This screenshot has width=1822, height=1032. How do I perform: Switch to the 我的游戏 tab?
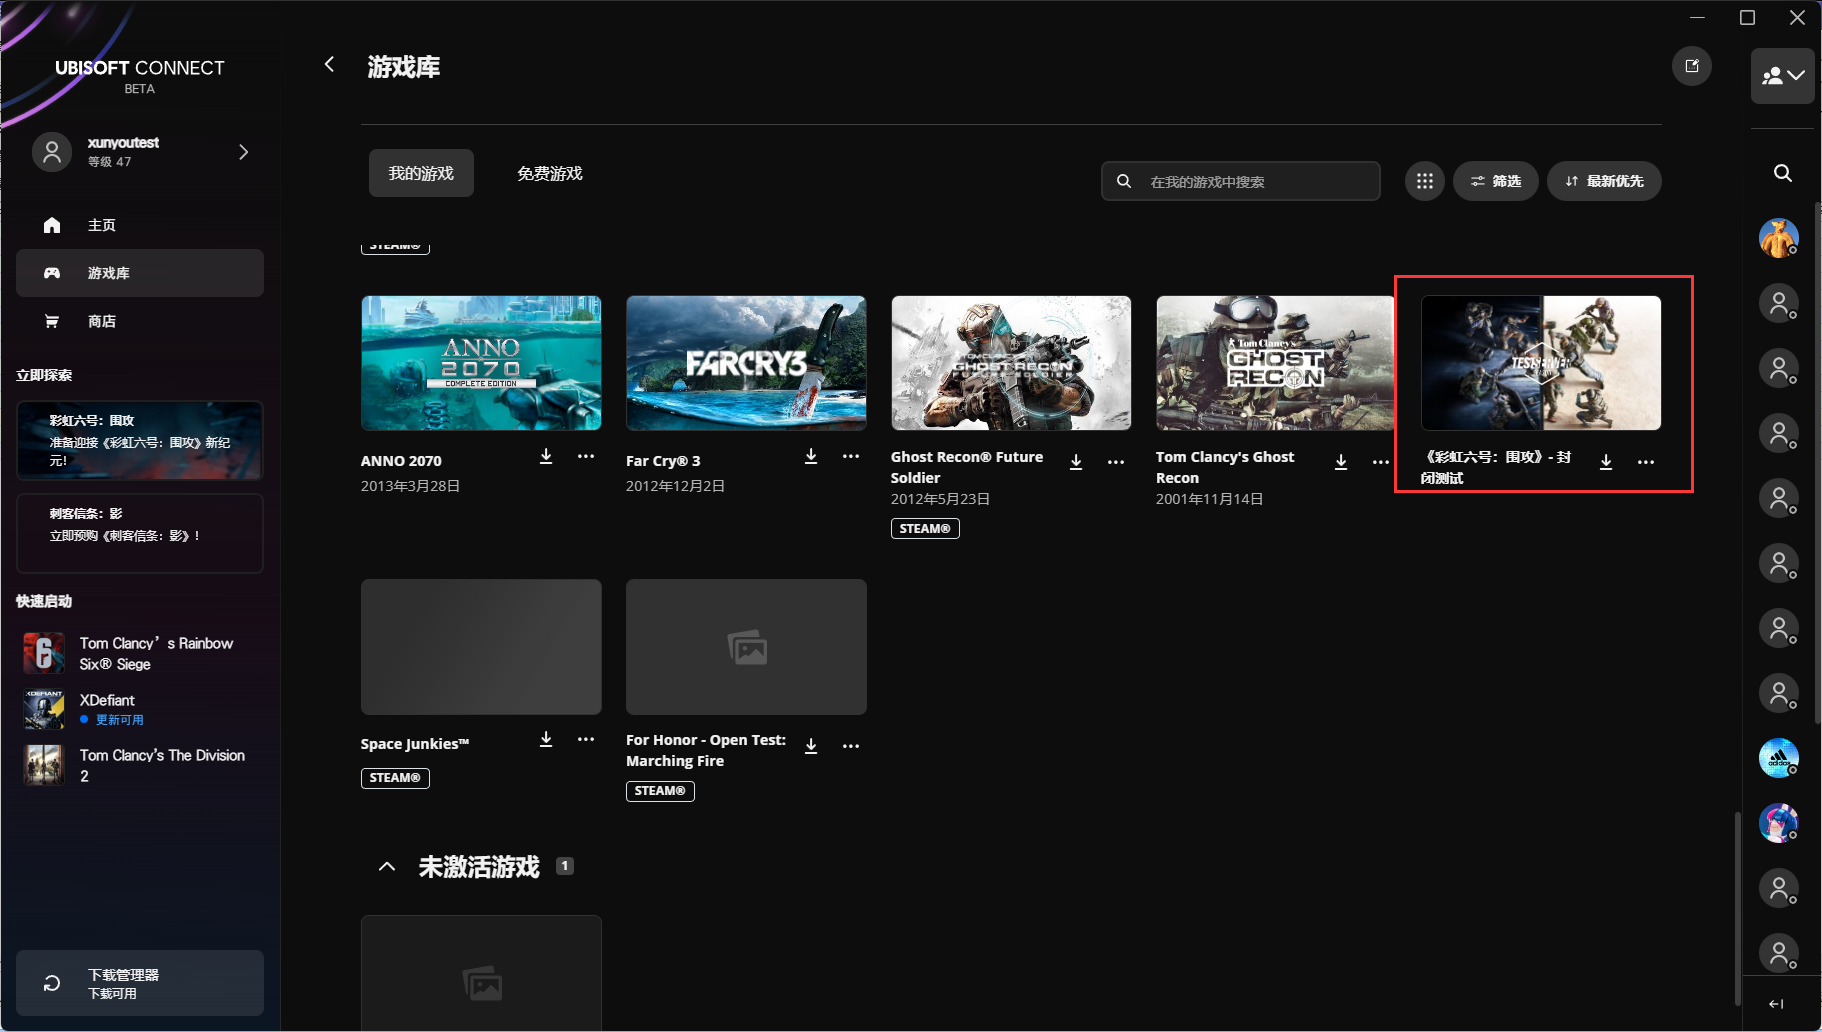click(x=421, y=173)
